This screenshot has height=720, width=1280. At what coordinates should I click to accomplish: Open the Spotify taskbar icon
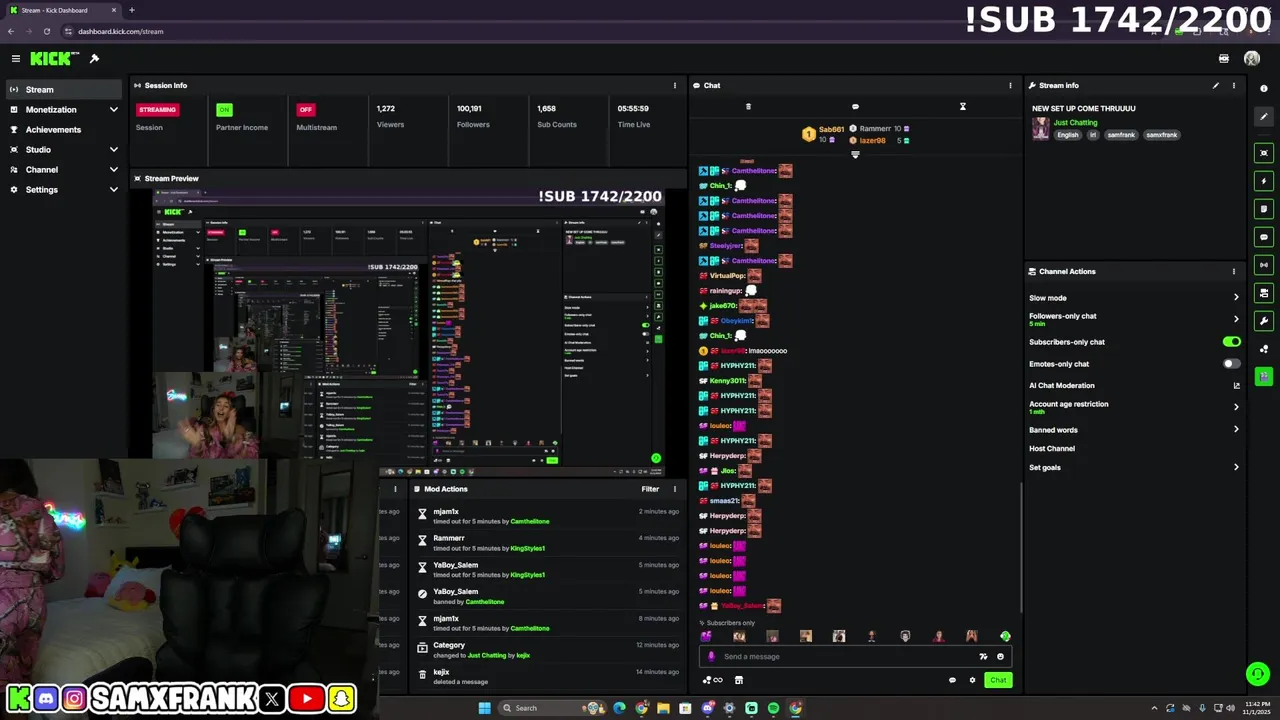click(773, 708)
